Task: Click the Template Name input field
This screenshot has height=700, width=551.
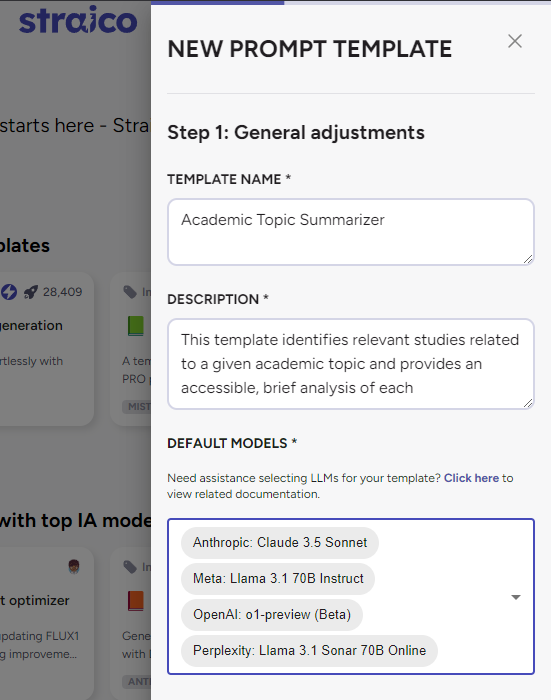Action: (x=351, y=232)
